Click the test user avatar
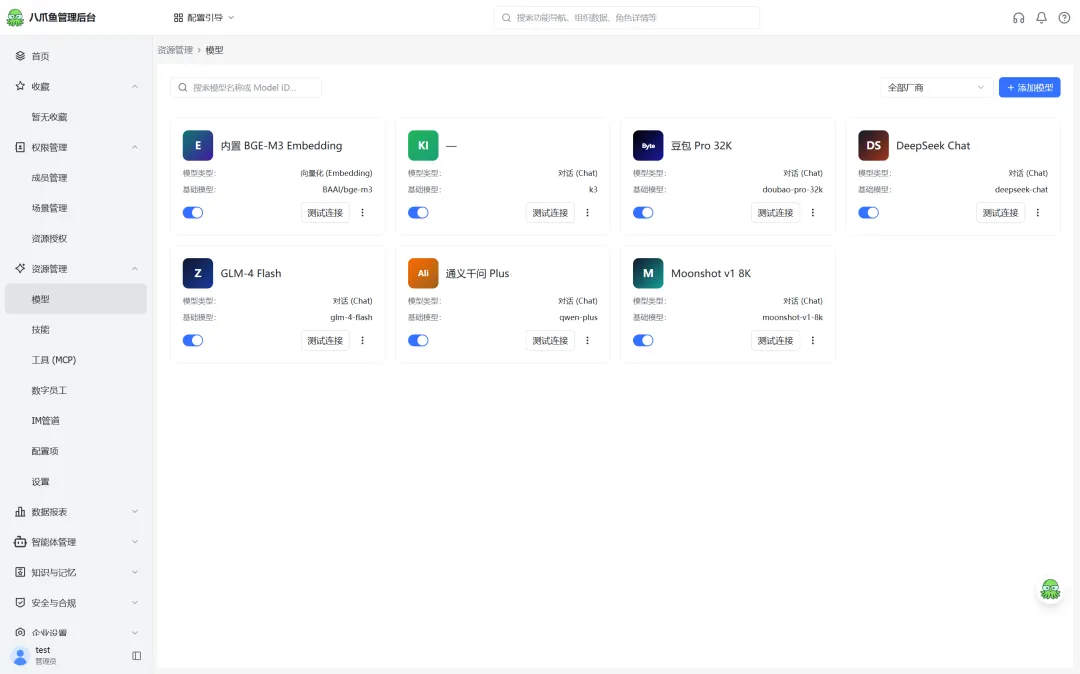The width and height of the screenshot is (1080, 674). pos(21,655)
